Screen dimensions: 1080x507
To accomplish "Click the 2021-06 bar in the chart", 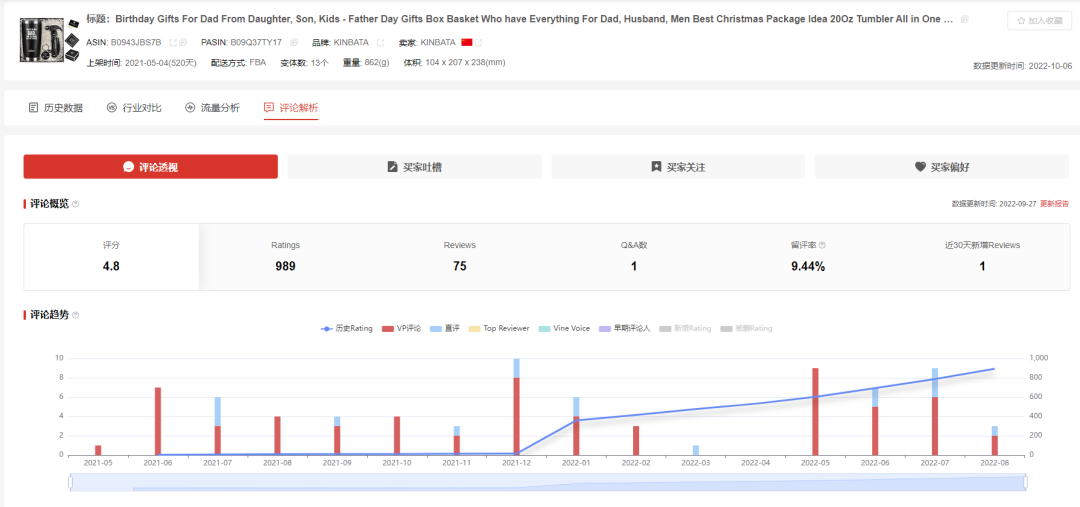I will pyautogui.click(x=158, y=421).
